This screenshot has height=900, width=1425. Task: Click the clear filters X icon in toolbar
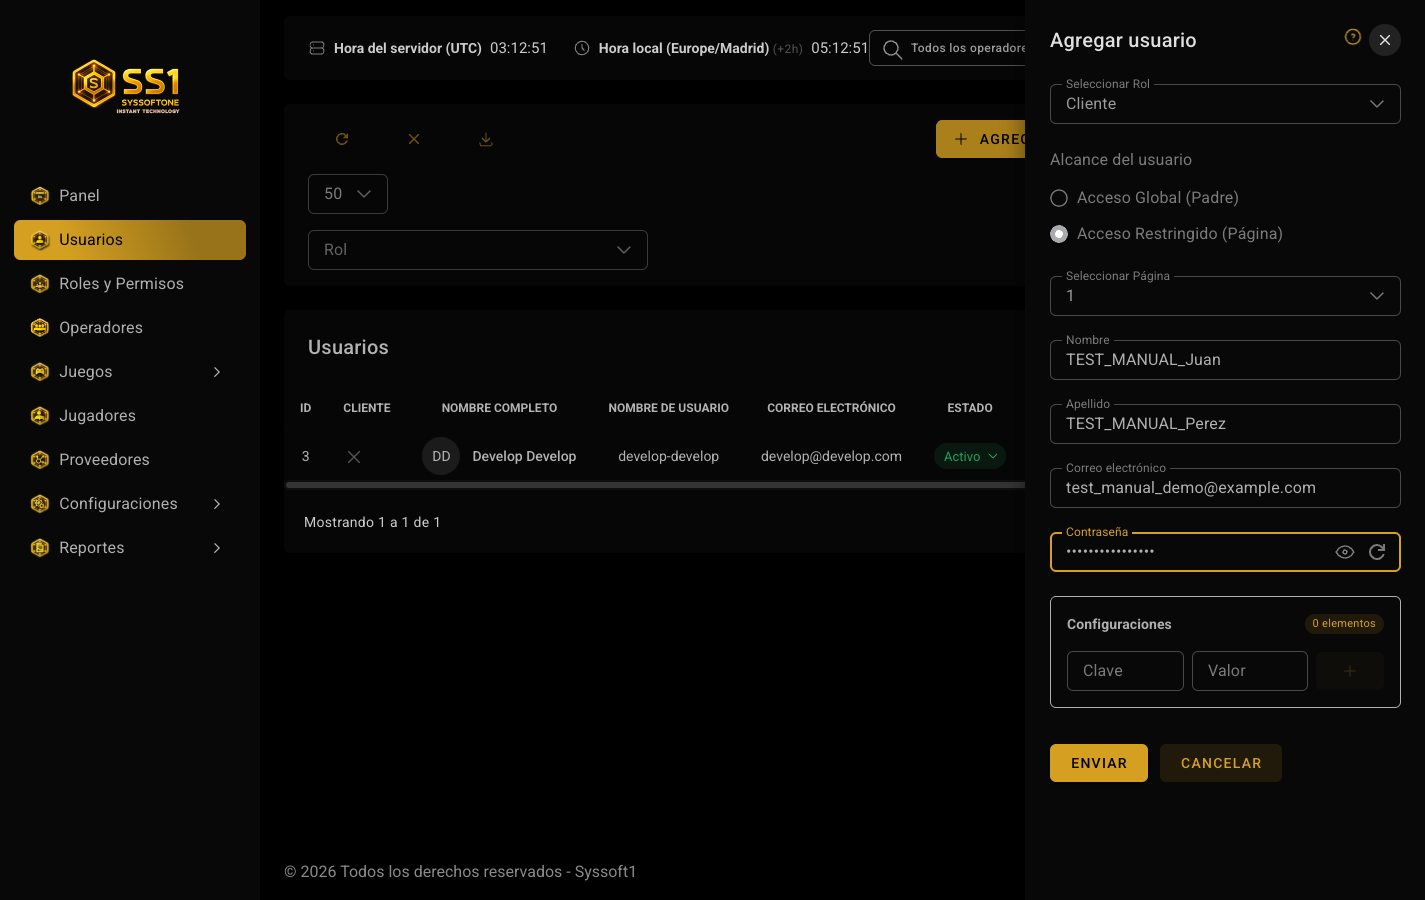click(x=414, y=139)
